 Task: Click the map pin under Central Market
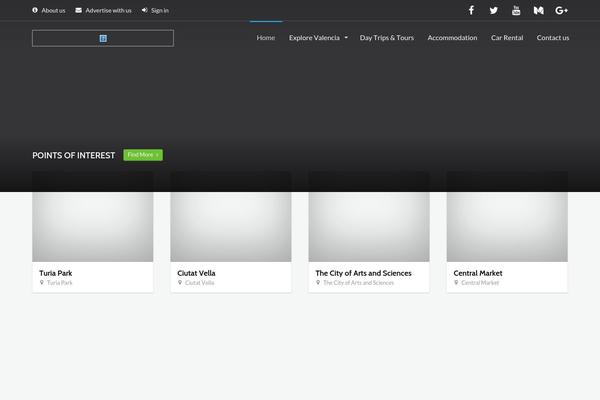pos(456,282)
